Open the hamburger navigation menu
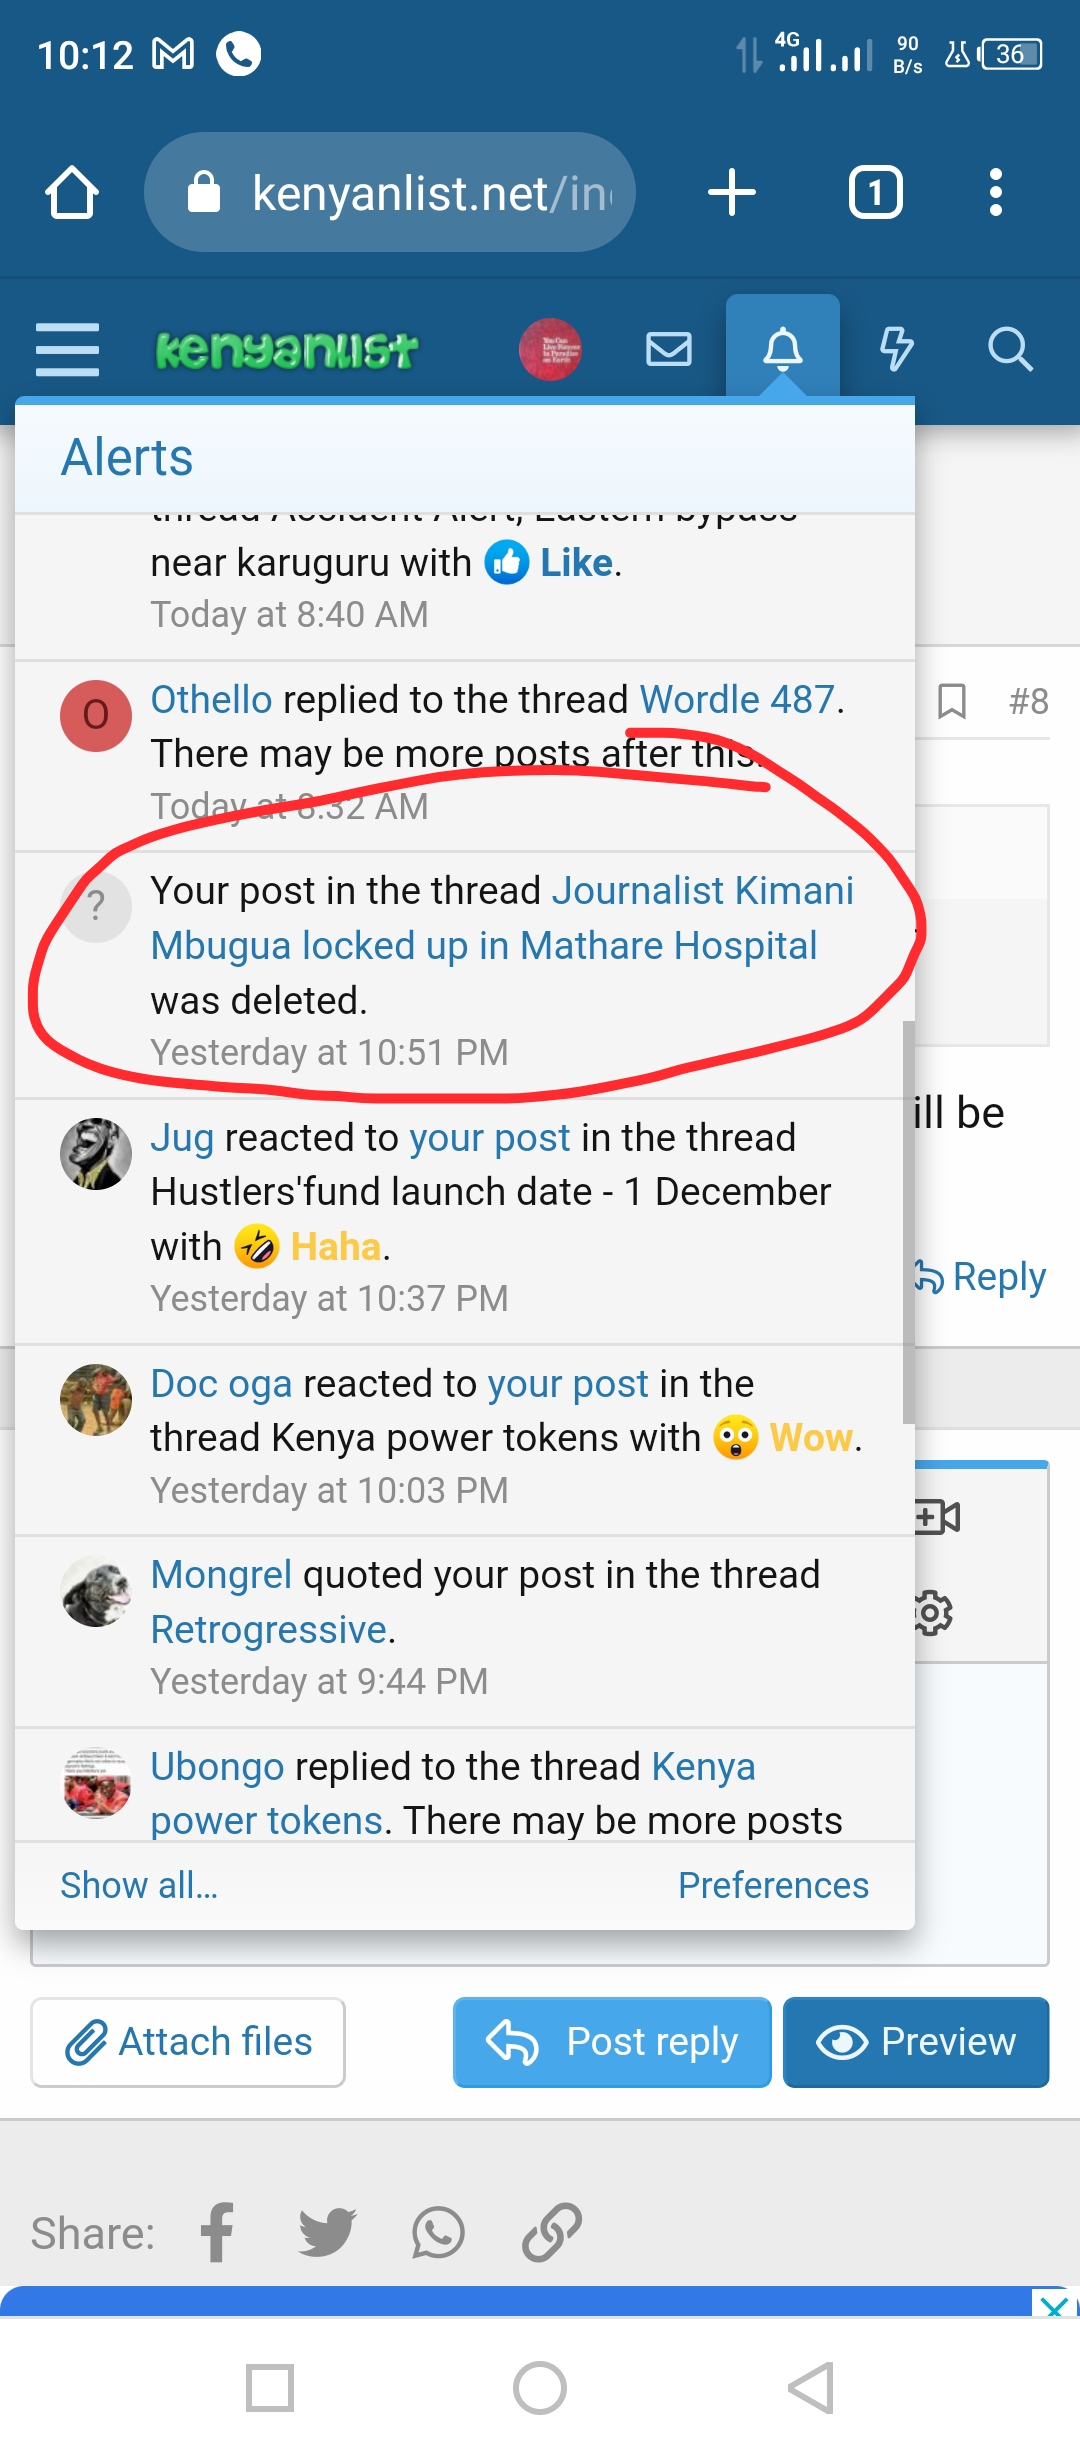This screenshot has width=1080, height=2460. click(x=67, y=349)
